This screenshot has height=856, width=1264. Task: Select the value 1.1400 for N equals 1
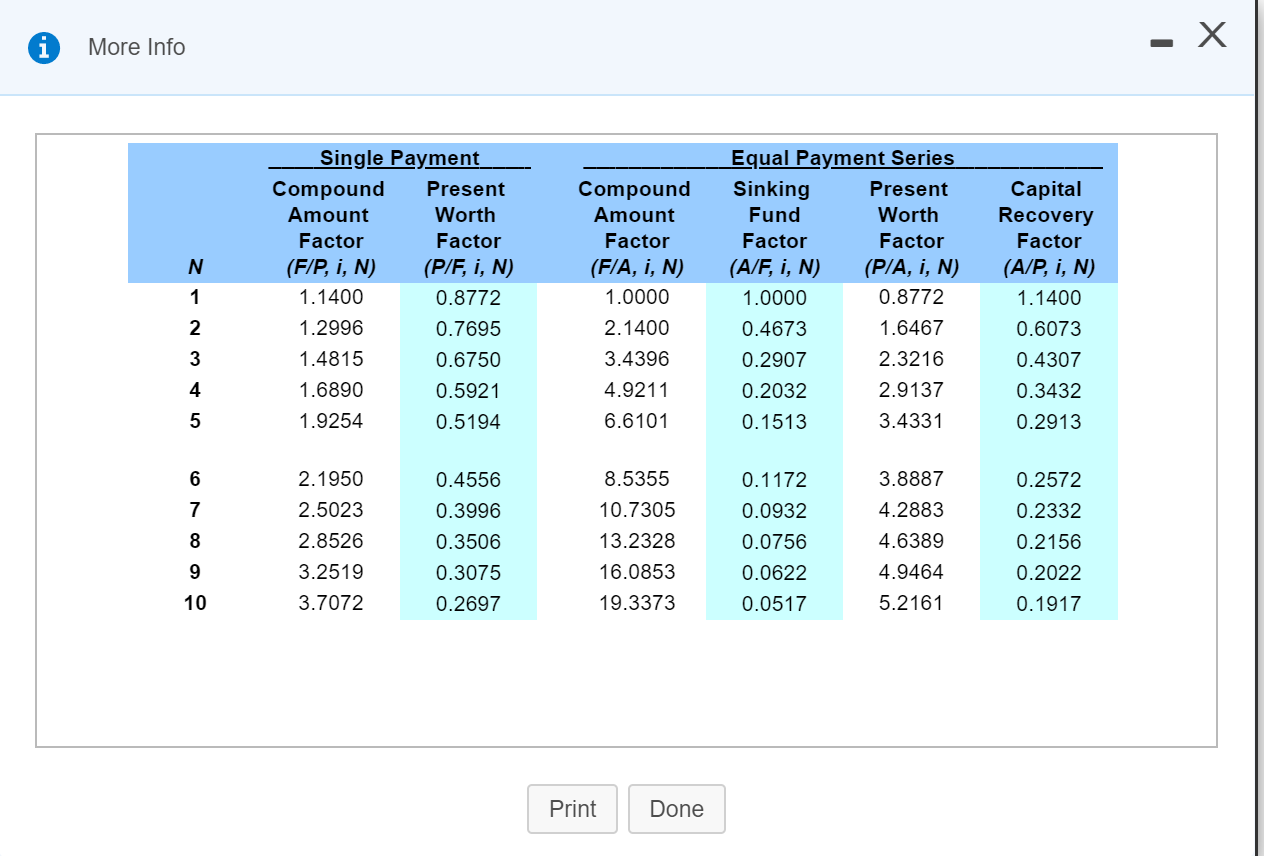point(330,297)
